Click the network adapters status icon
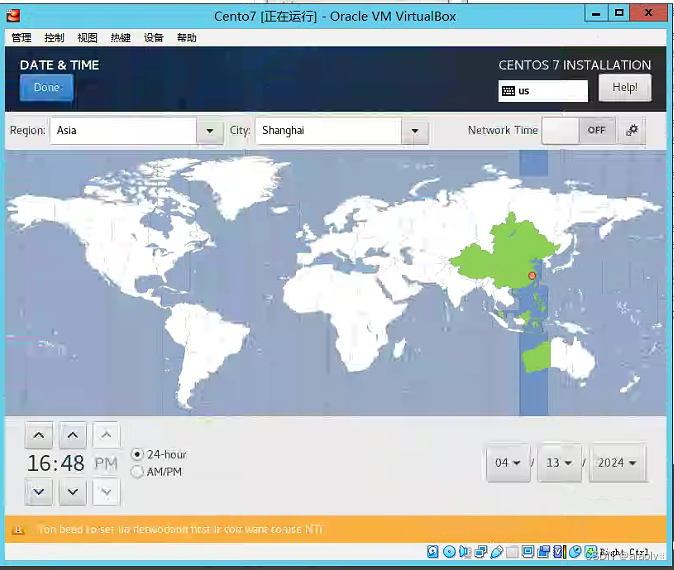The width and height of the screenshot is (674, 570). coord(481,552)
